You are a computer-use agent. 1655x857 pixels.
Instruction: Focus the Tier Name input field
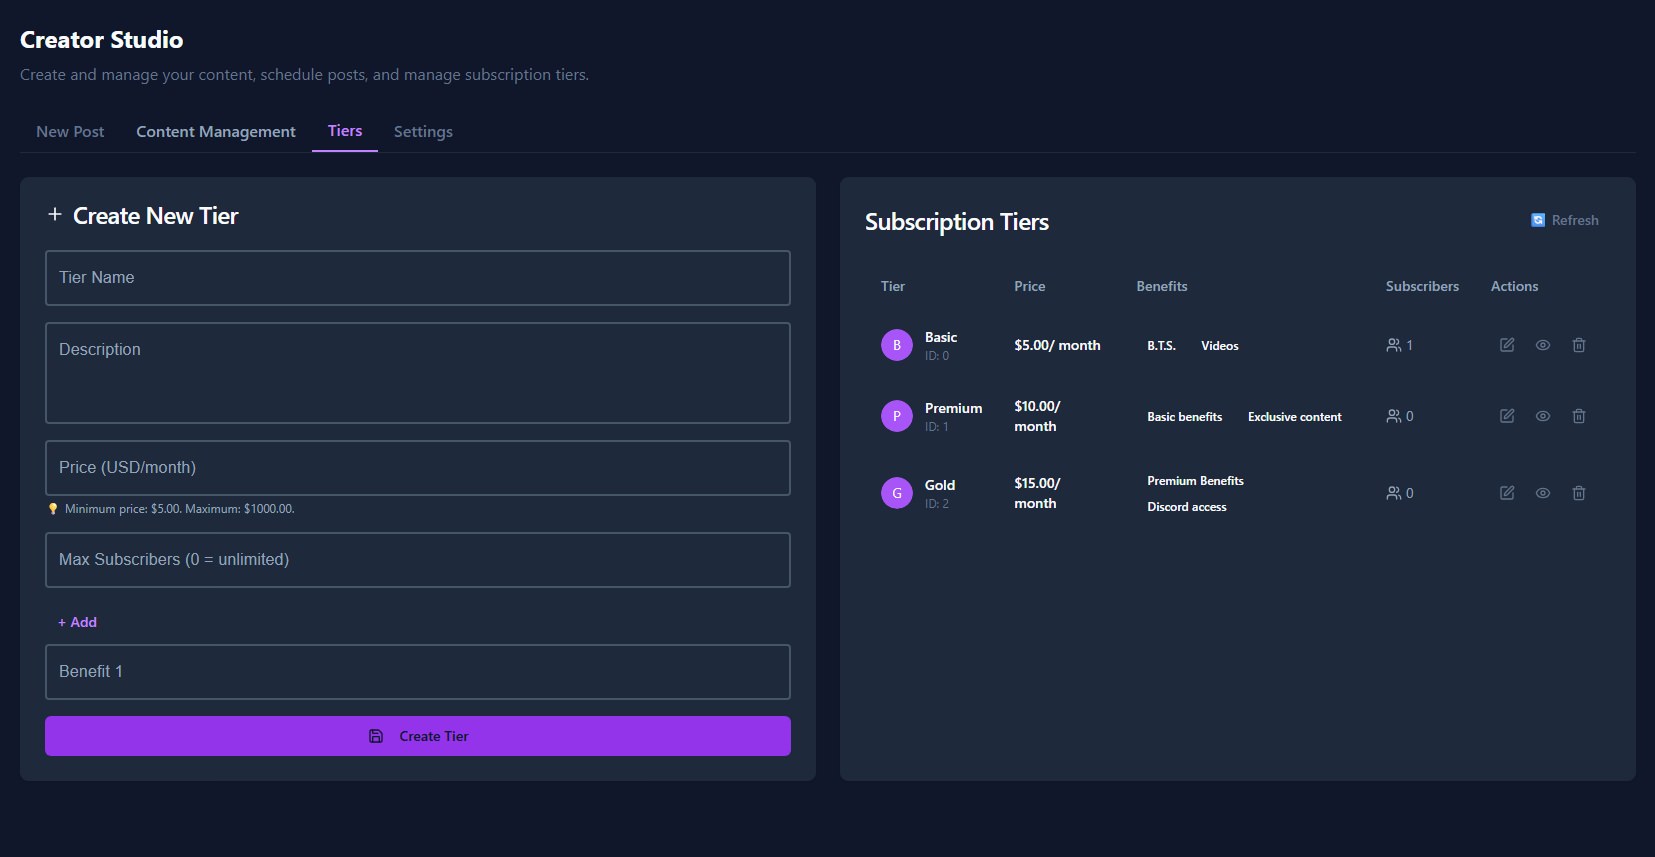tap(417, 278)
